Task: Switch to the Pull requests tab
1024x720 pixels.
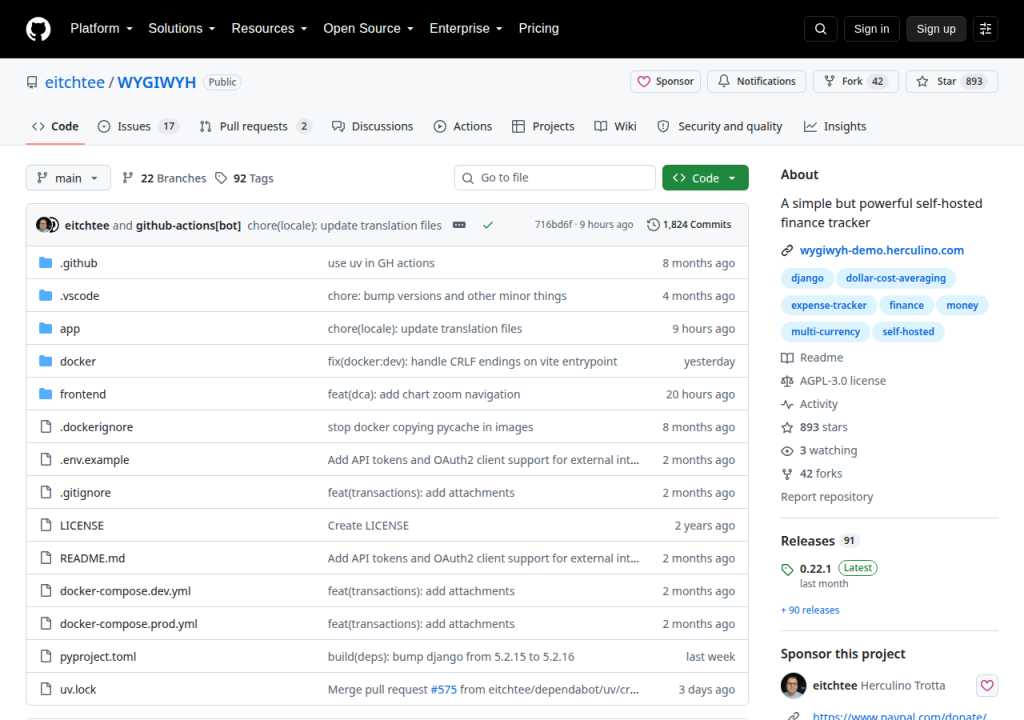Action: pyautogui.click(x=256, y=126)
